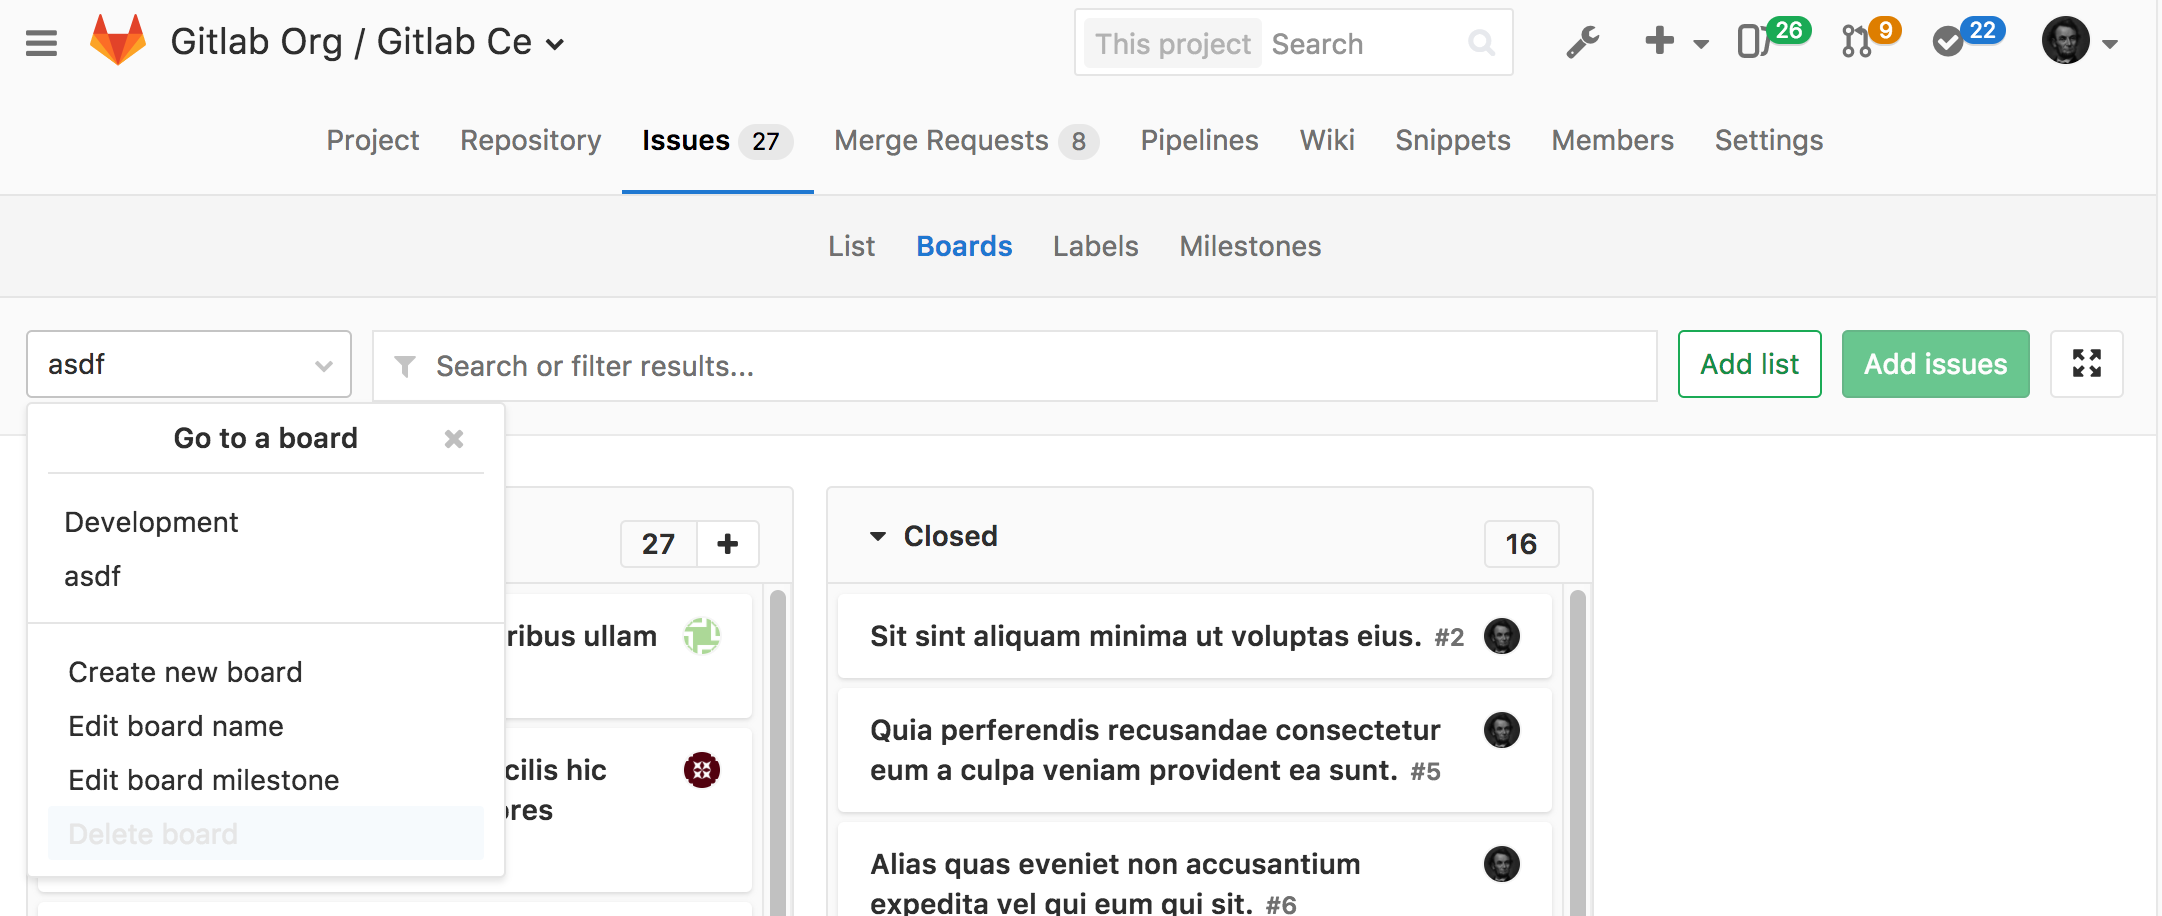Click the filter funnel icon

coord(404,366)
